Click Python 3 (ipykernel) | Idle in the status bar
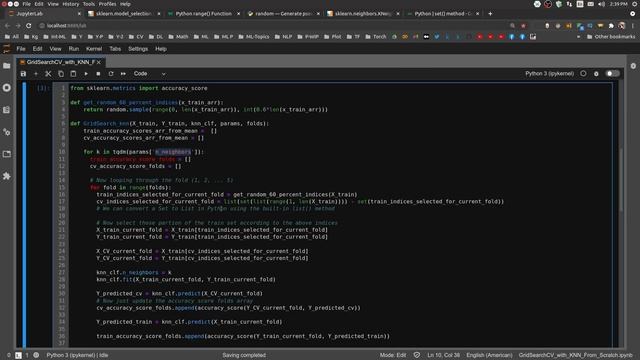This screenshot has height=360, width=640. pos(77,355)
